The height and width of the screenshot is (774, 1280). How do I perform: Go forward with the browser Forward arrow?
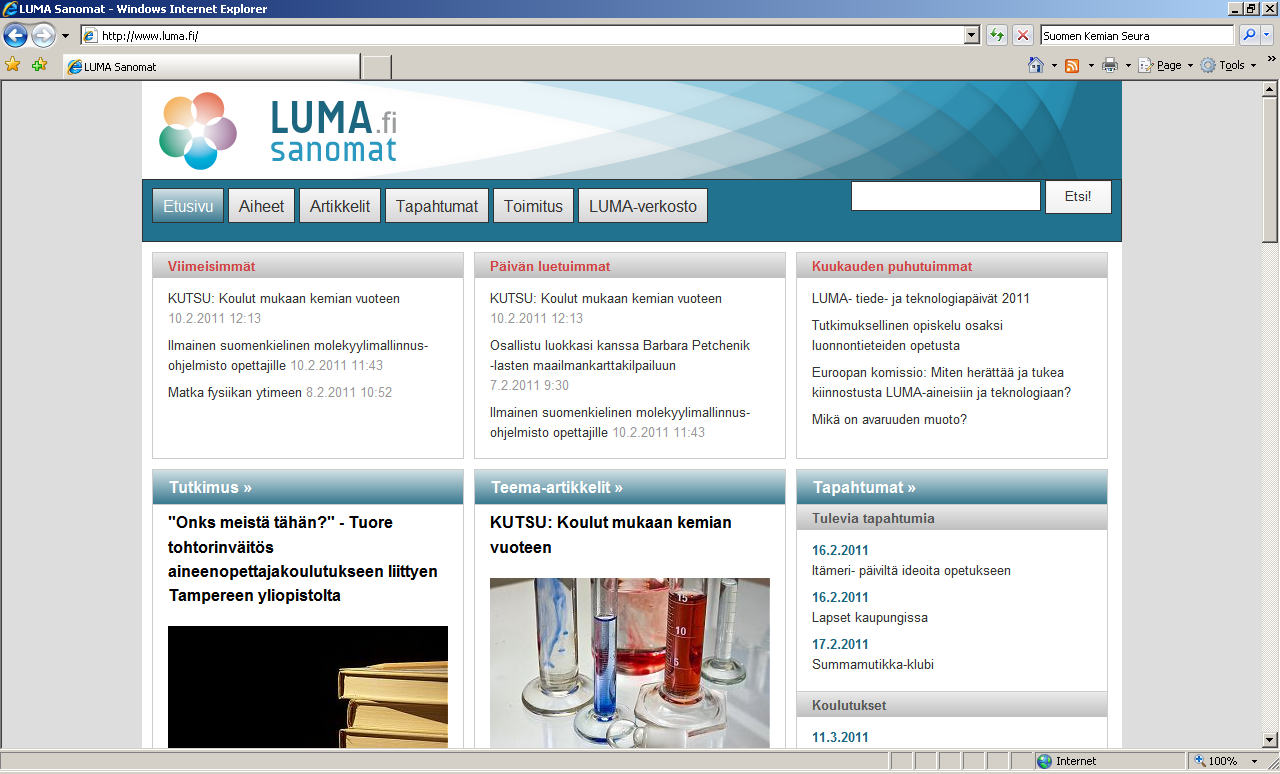[43, 36]
